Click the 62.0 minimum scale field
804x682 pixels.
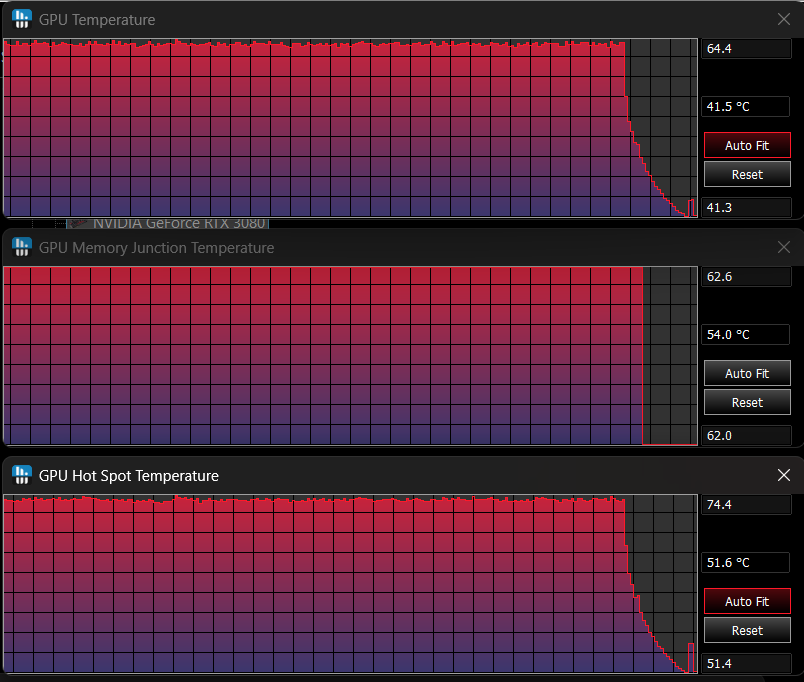point(746,435)
